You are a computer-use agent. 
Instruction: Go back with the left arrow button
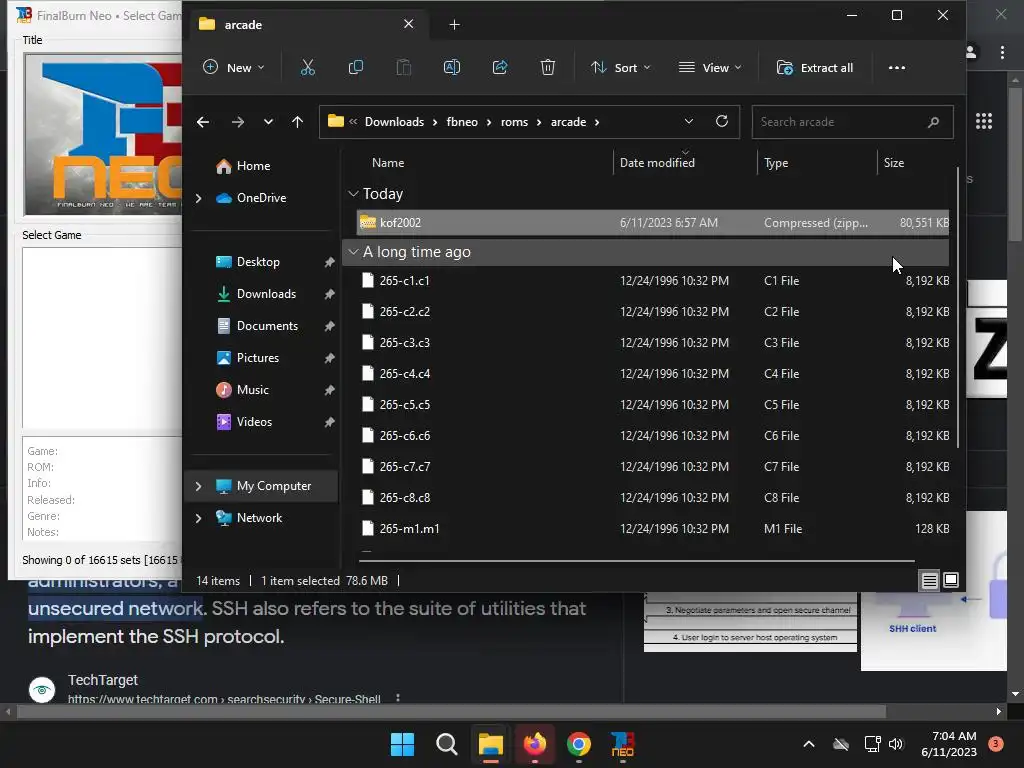pyautogui.click(x=203, y=122)
